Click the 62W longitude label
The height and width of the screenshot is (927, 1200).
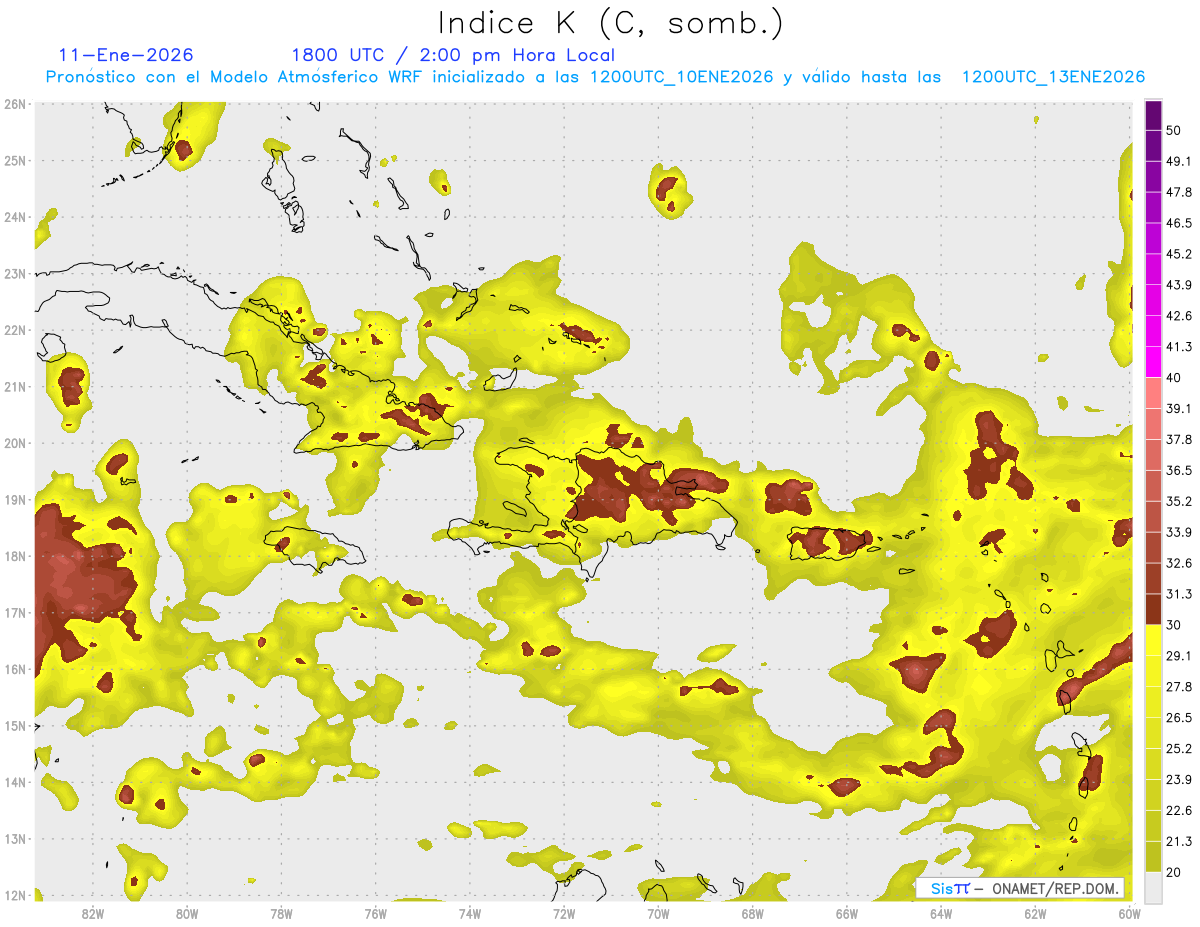pyautogui.click(x=1034, y=914)
